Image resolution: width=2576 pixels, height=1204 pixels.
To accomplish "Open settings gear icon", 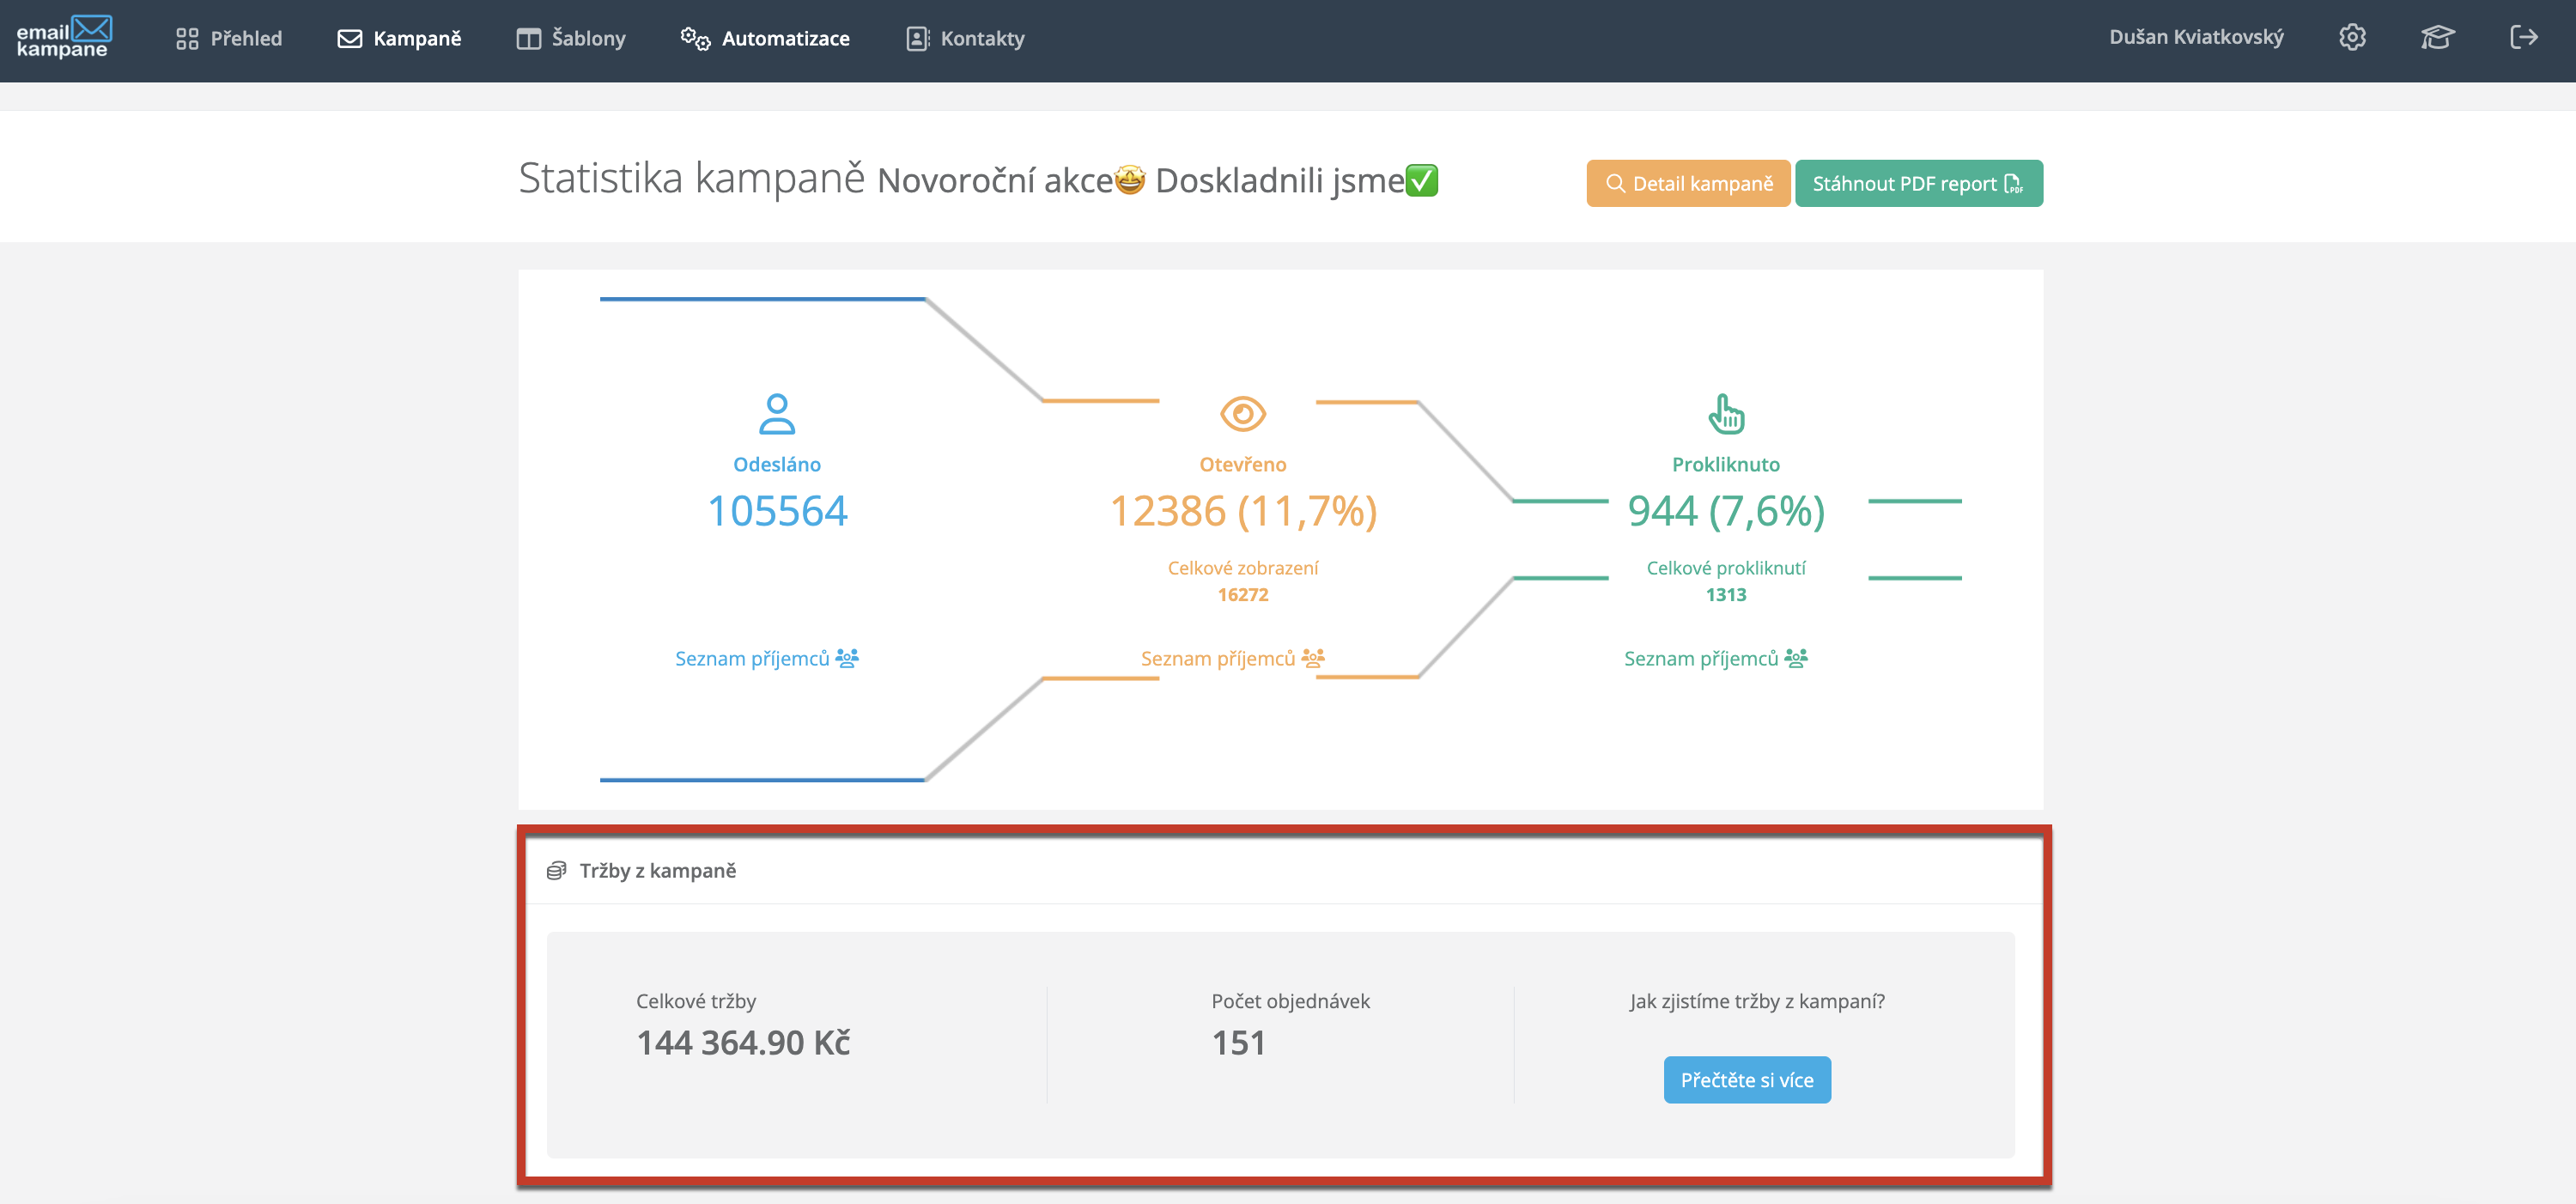I will [x=2352, y=37].
